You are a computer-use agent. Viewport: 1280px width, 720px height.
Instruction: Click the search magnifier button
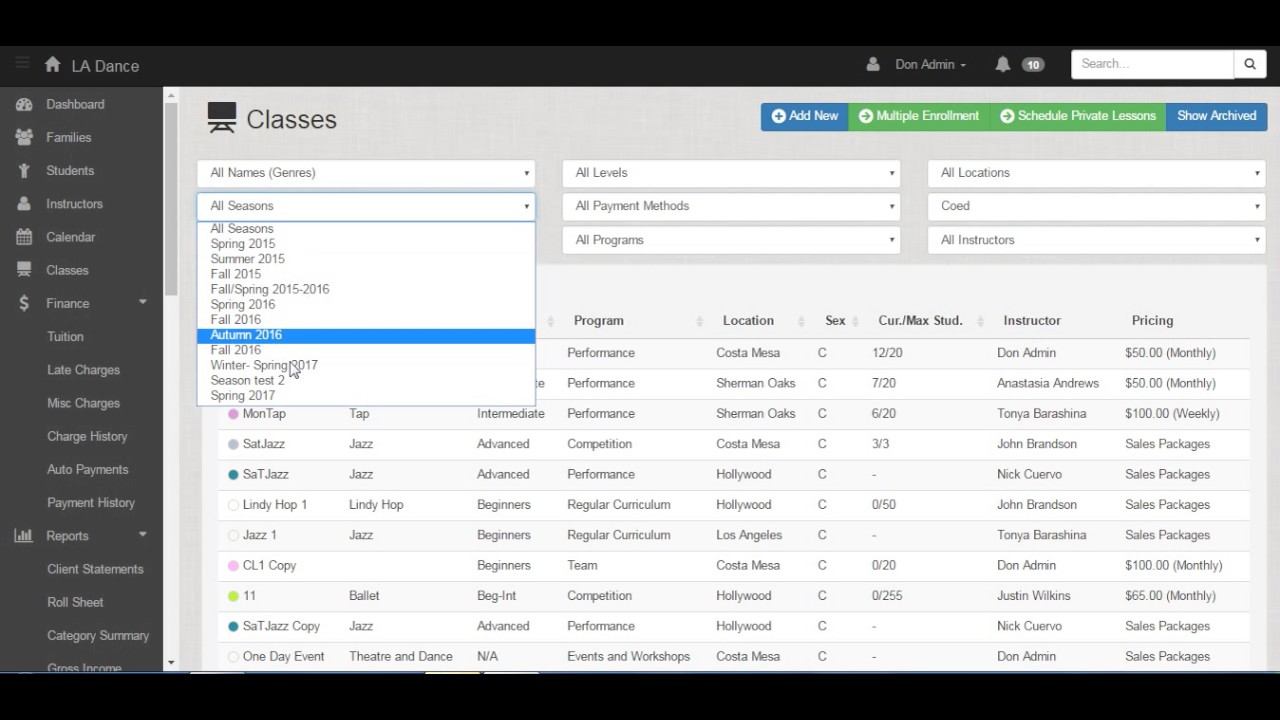[x=1250, y=64]
